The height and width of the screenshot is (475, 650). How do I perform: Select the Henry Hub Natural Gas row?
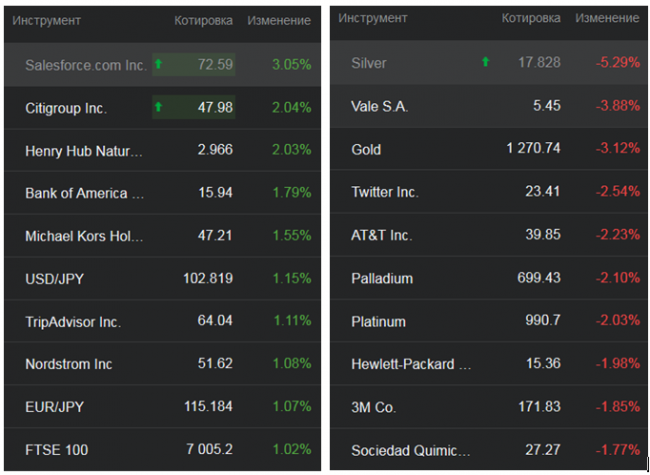coord(84,151)
